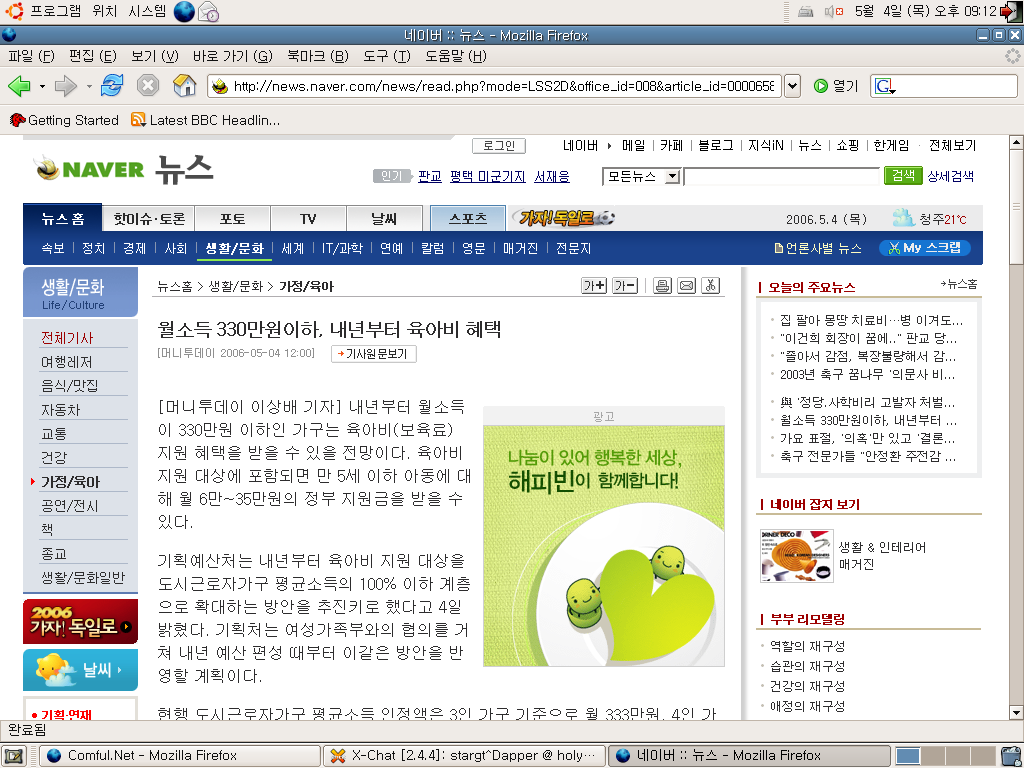Click the page scrollbar down arrow
This screenshot has height=768, width=1024.
coord(1016,712)
